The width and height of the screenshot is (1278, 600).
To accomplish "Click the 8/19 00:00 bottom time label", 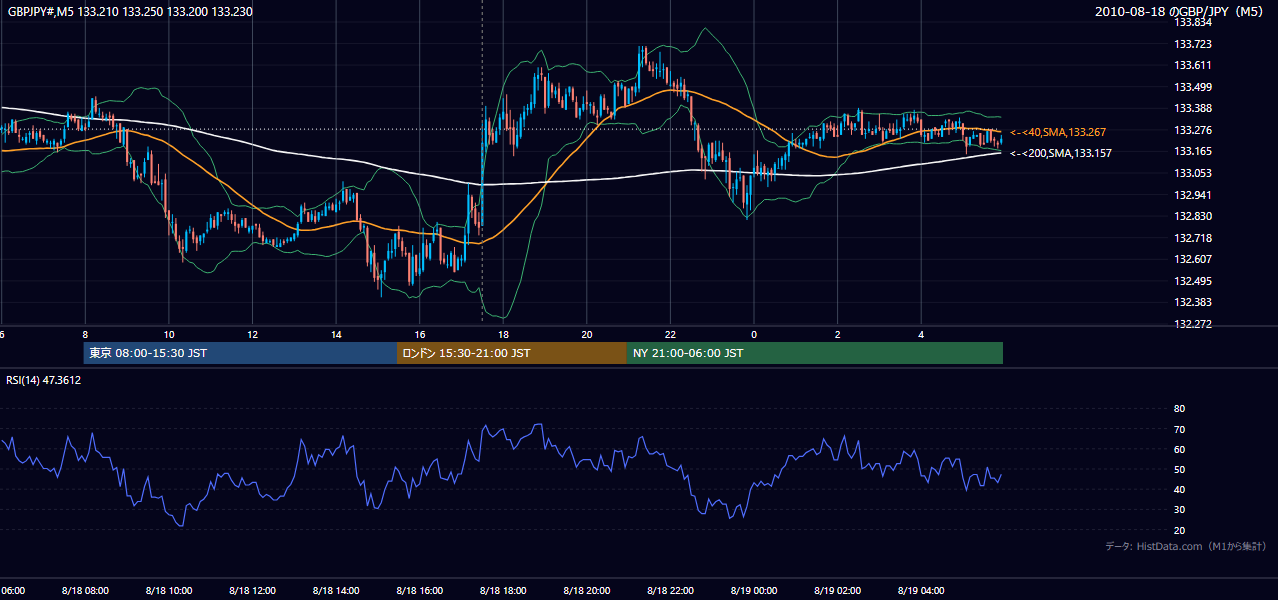I will pyautogui.click(x=754, y=591).
